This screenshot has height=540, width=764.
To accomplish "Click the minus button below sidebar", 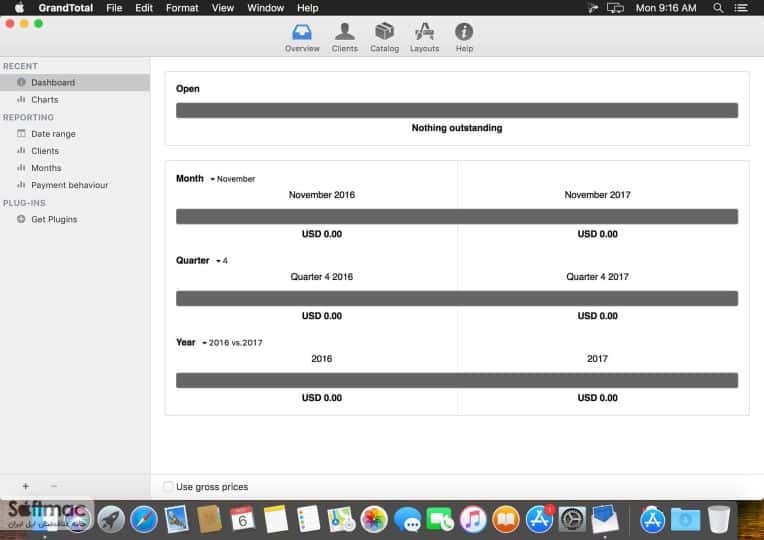I will 54,486.
